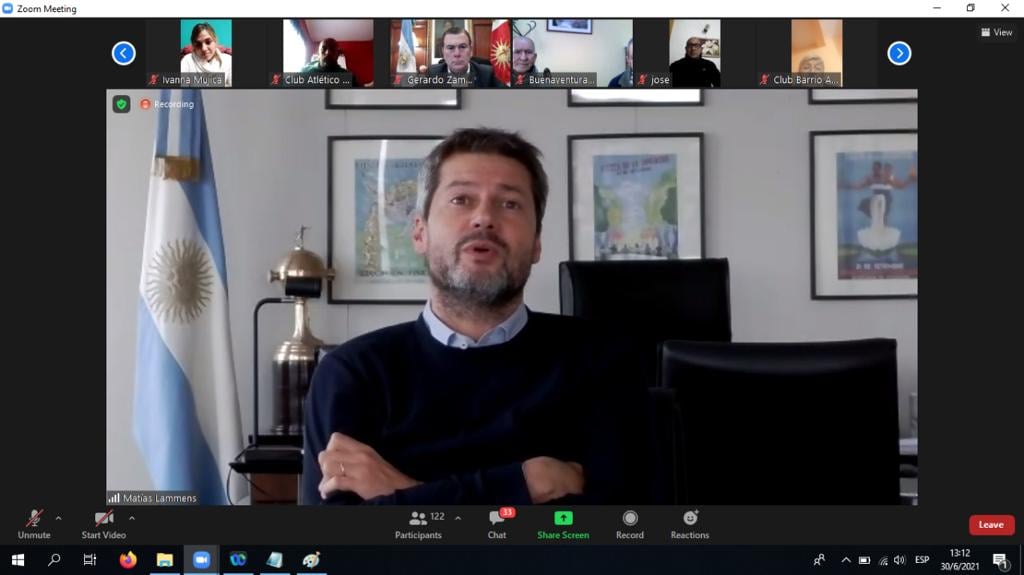Open Firefox from the taskbar
The image size is (1024, 575).
(127, 560)
